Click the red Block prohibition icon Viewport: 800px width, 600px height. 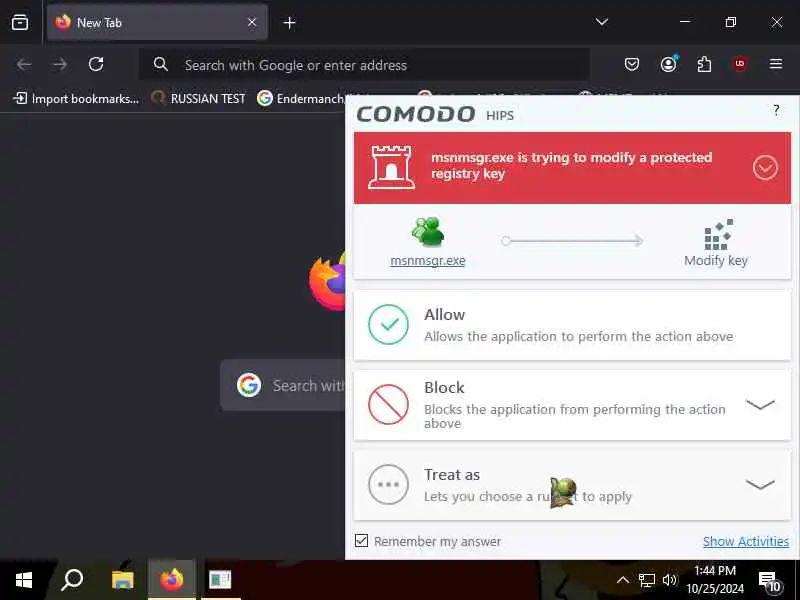coord(388,405)
